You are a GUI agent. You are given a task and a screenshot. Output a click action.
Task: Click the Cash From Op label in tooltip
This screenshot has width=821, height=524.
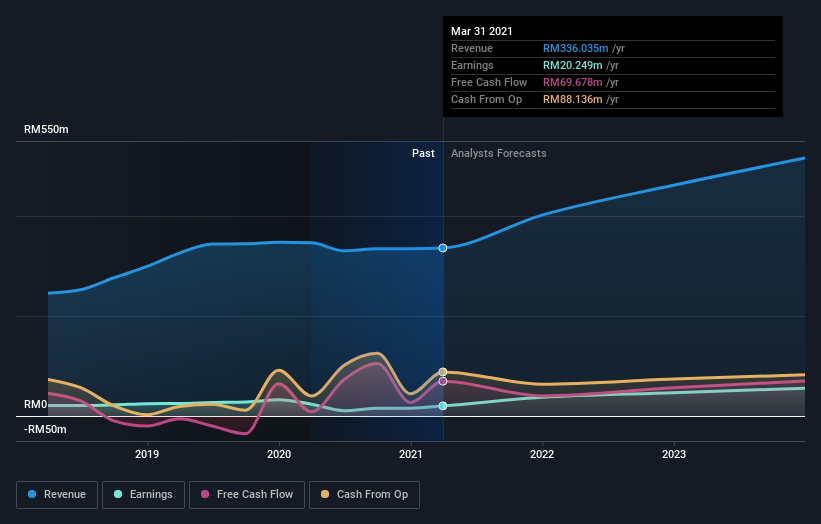tap(486, 99)
